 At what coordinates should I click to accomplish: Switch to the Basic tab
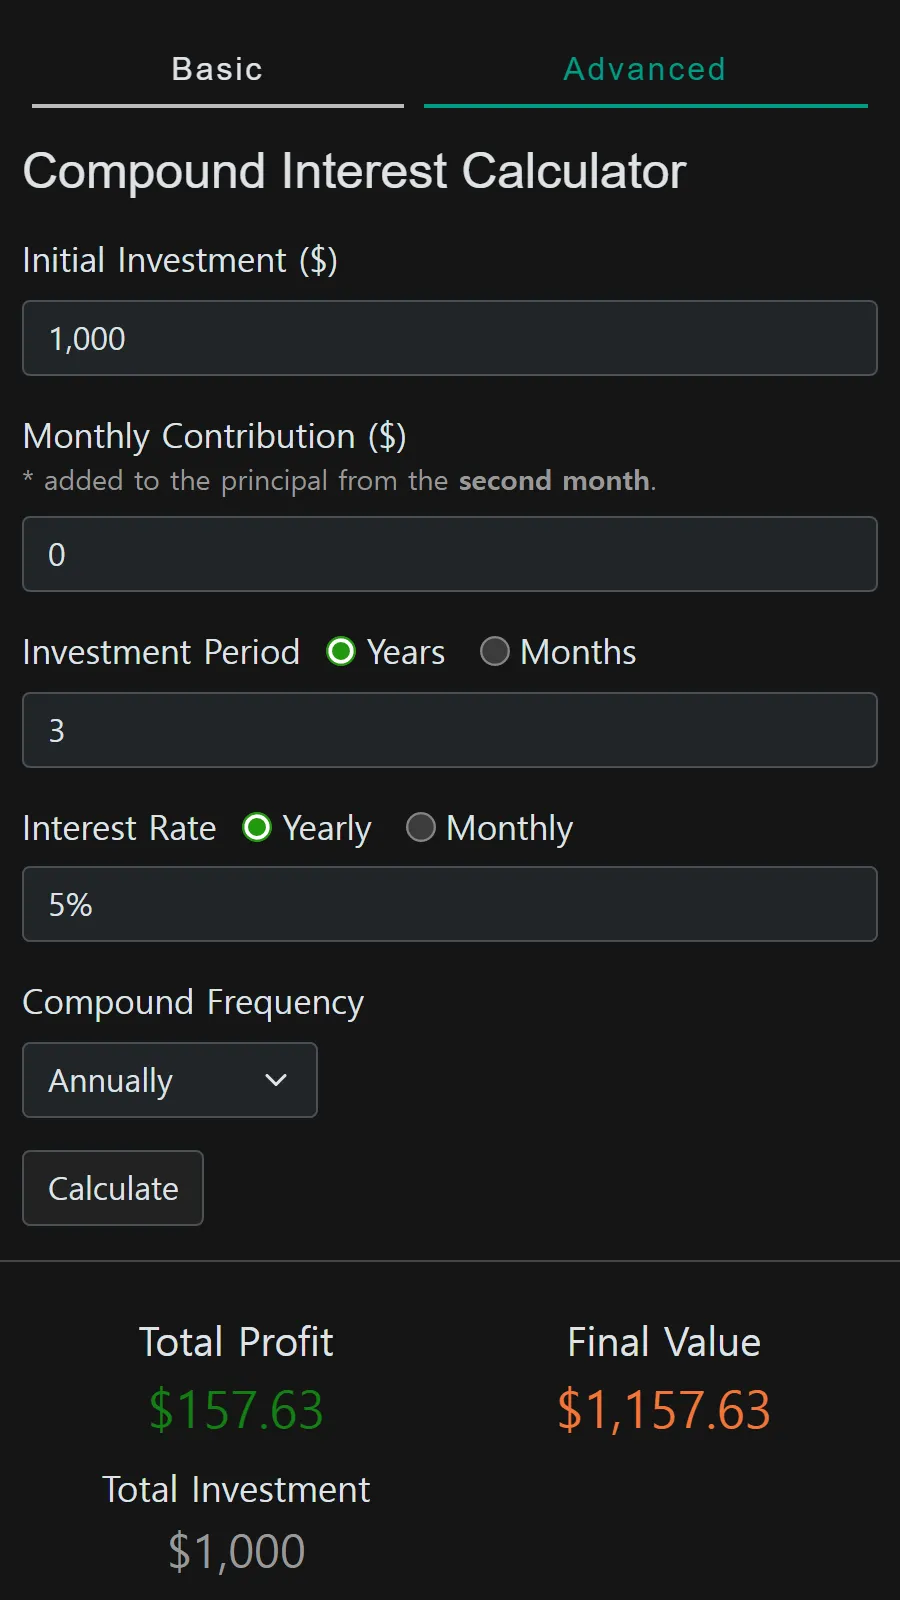point(217,69)
